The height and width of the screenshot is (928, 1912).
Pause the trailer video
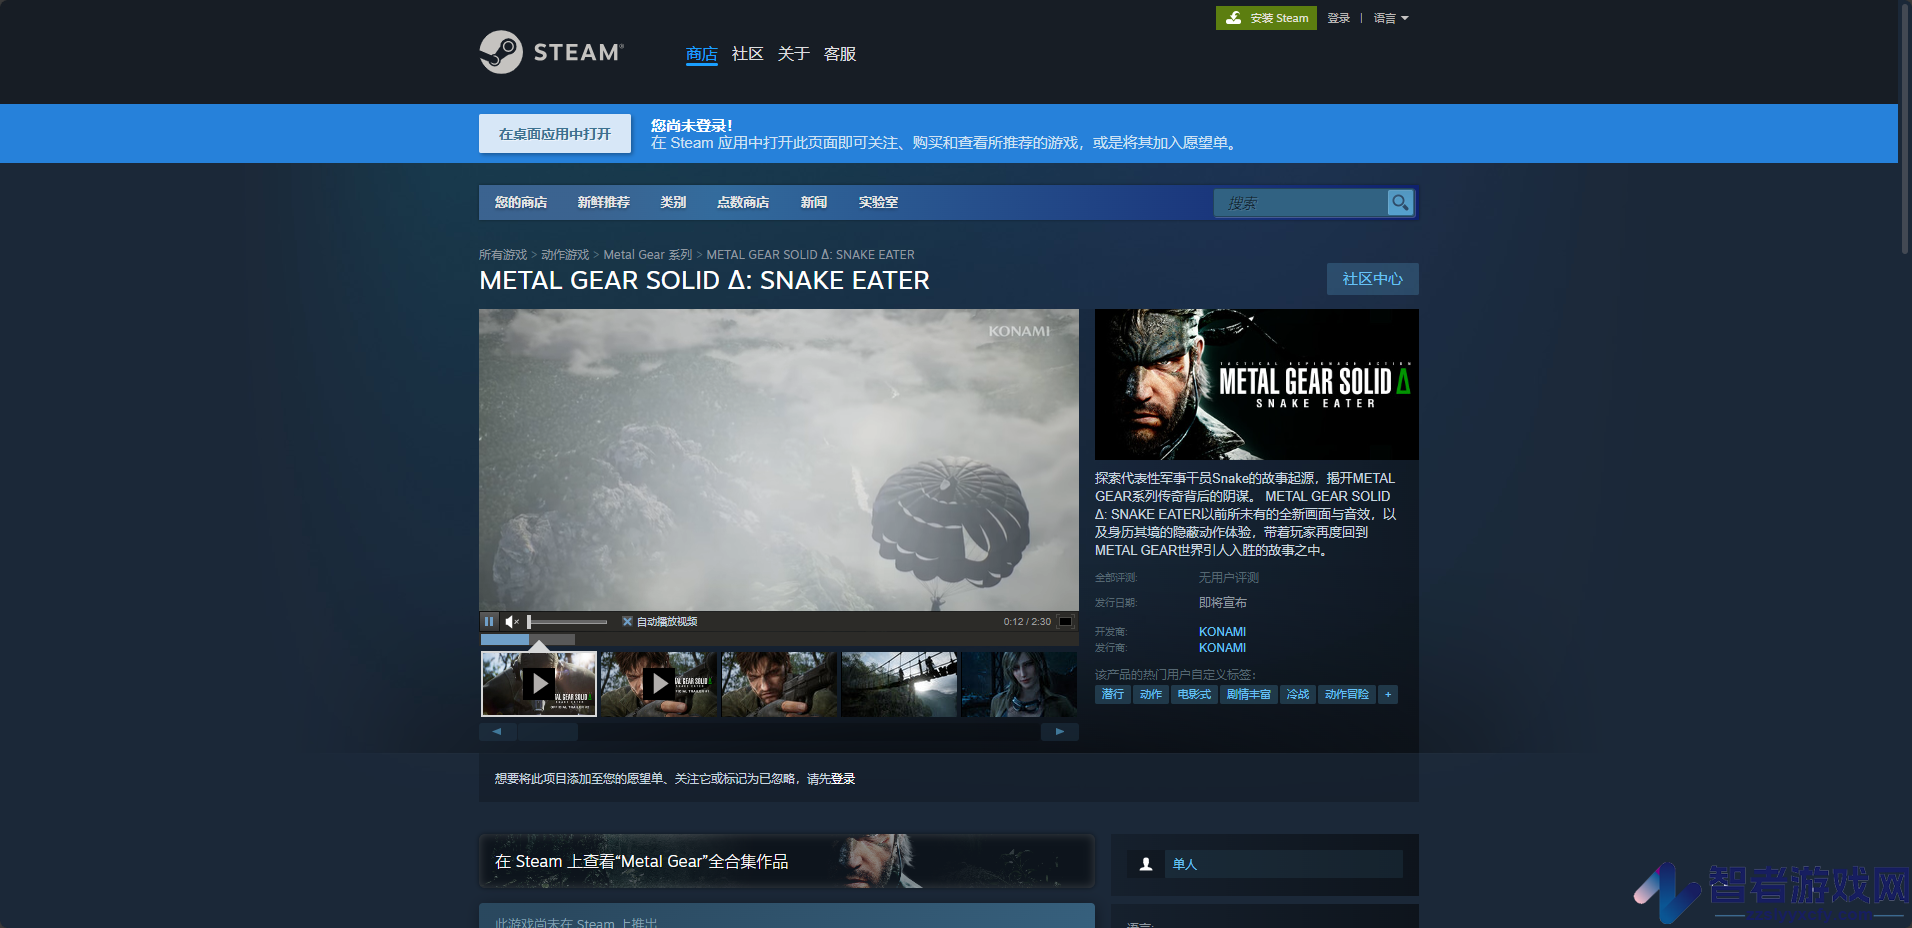tap(489, 621)
